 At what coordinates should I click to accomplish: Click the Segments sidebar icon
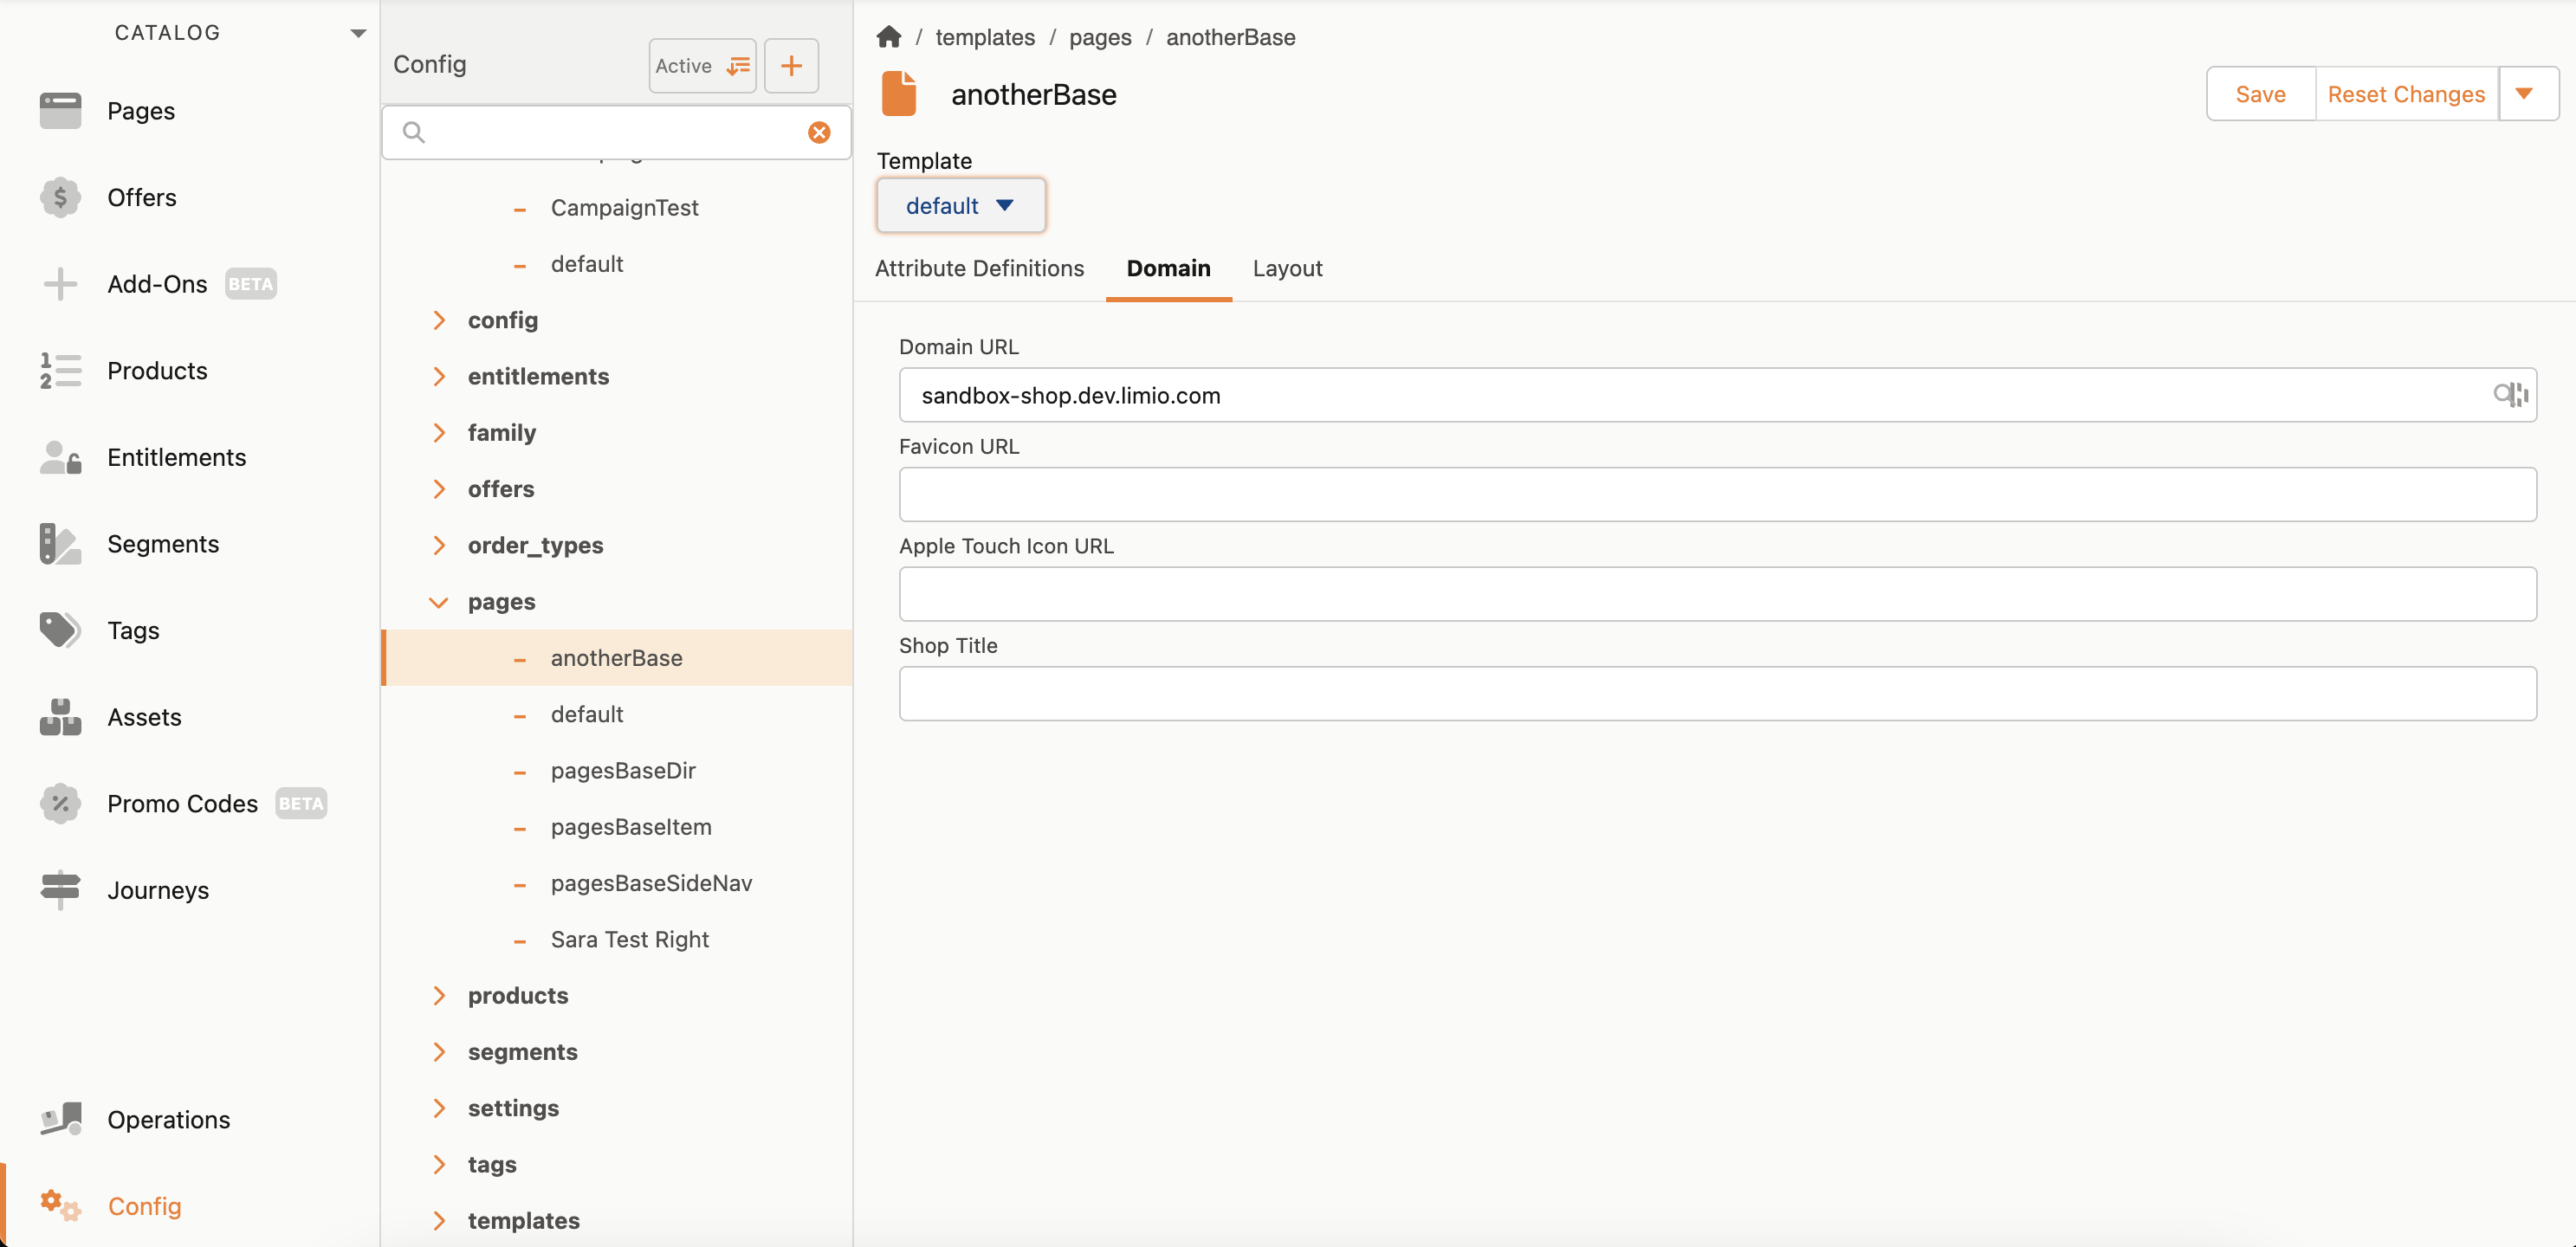[60, 544]
